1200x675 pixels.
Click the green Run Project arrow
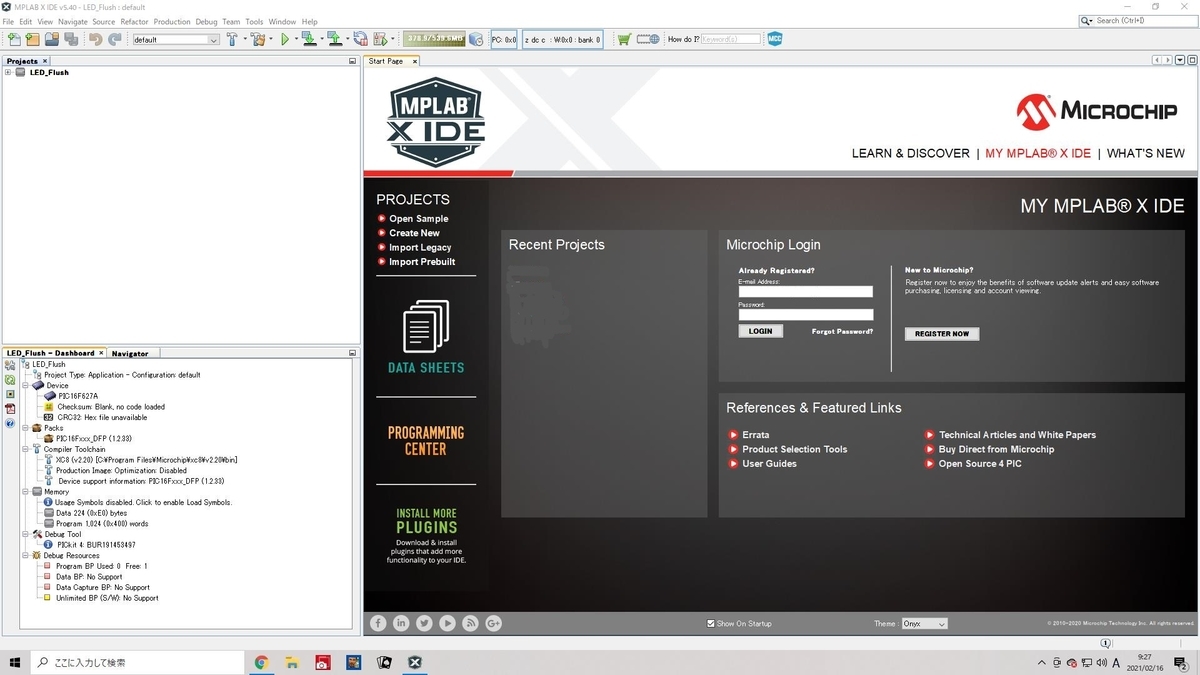pyautogui.click(x=285, y=39)
